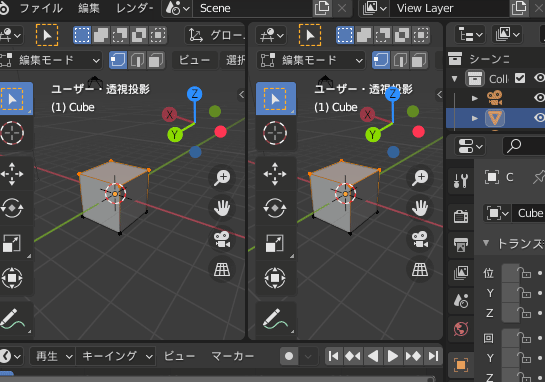The image size is (545, 382).
Task: Enable face select mode in left viewport
Action: click(155, 60)
